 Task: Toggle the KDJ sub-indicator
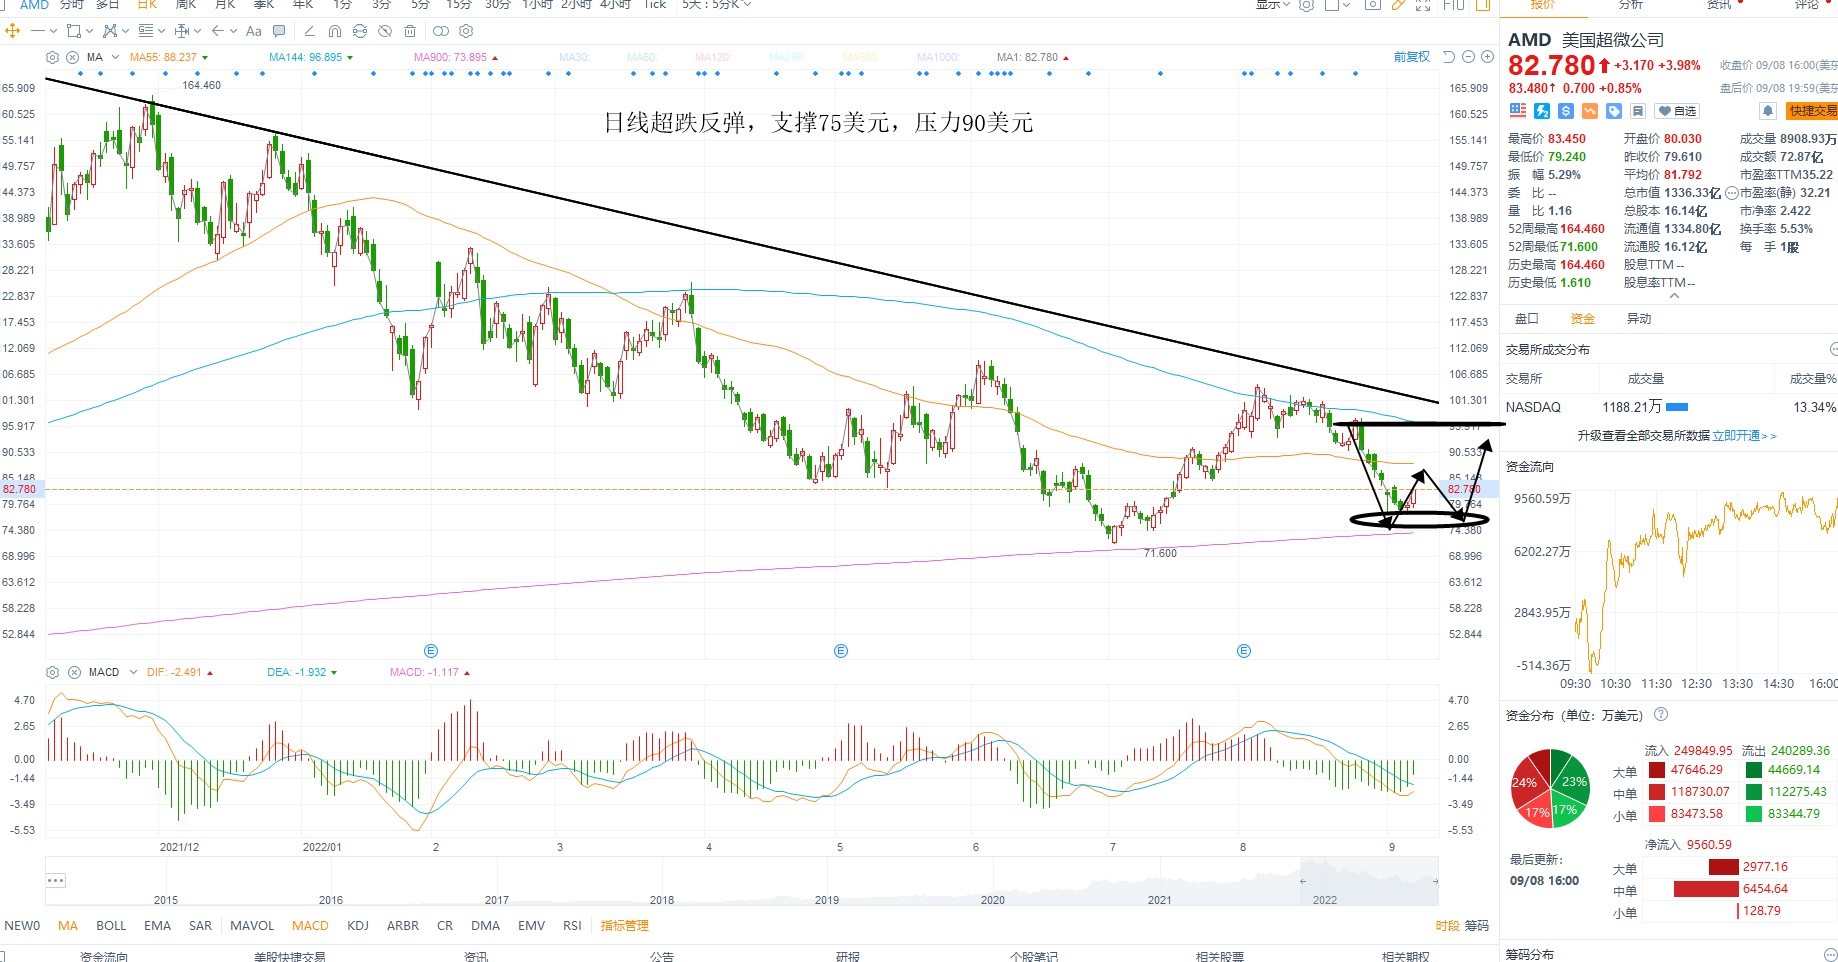(x=358, y=926)
